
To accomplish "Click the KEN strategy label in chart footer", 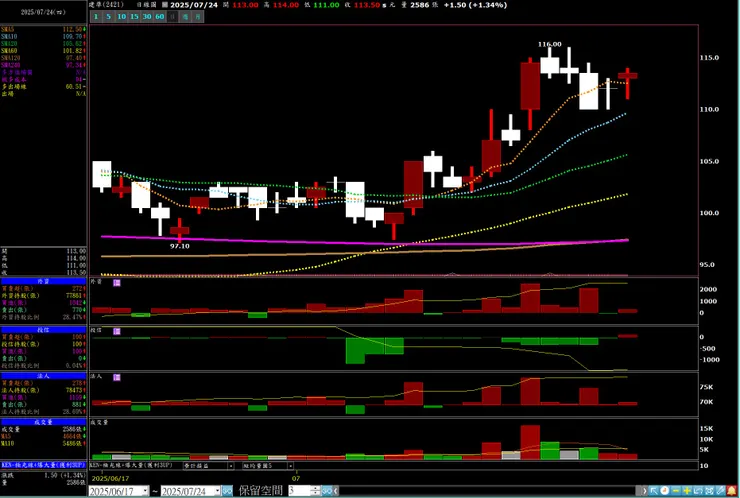I will (131, 465).
